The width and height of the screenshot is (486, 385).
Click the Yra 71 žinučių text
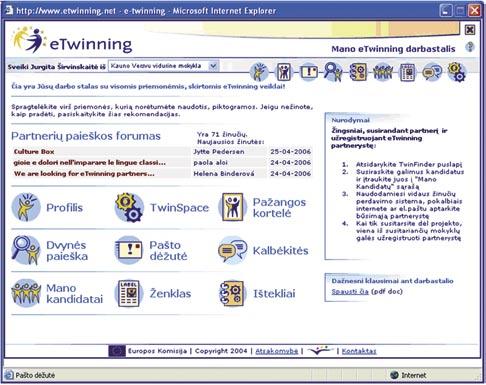222,134
